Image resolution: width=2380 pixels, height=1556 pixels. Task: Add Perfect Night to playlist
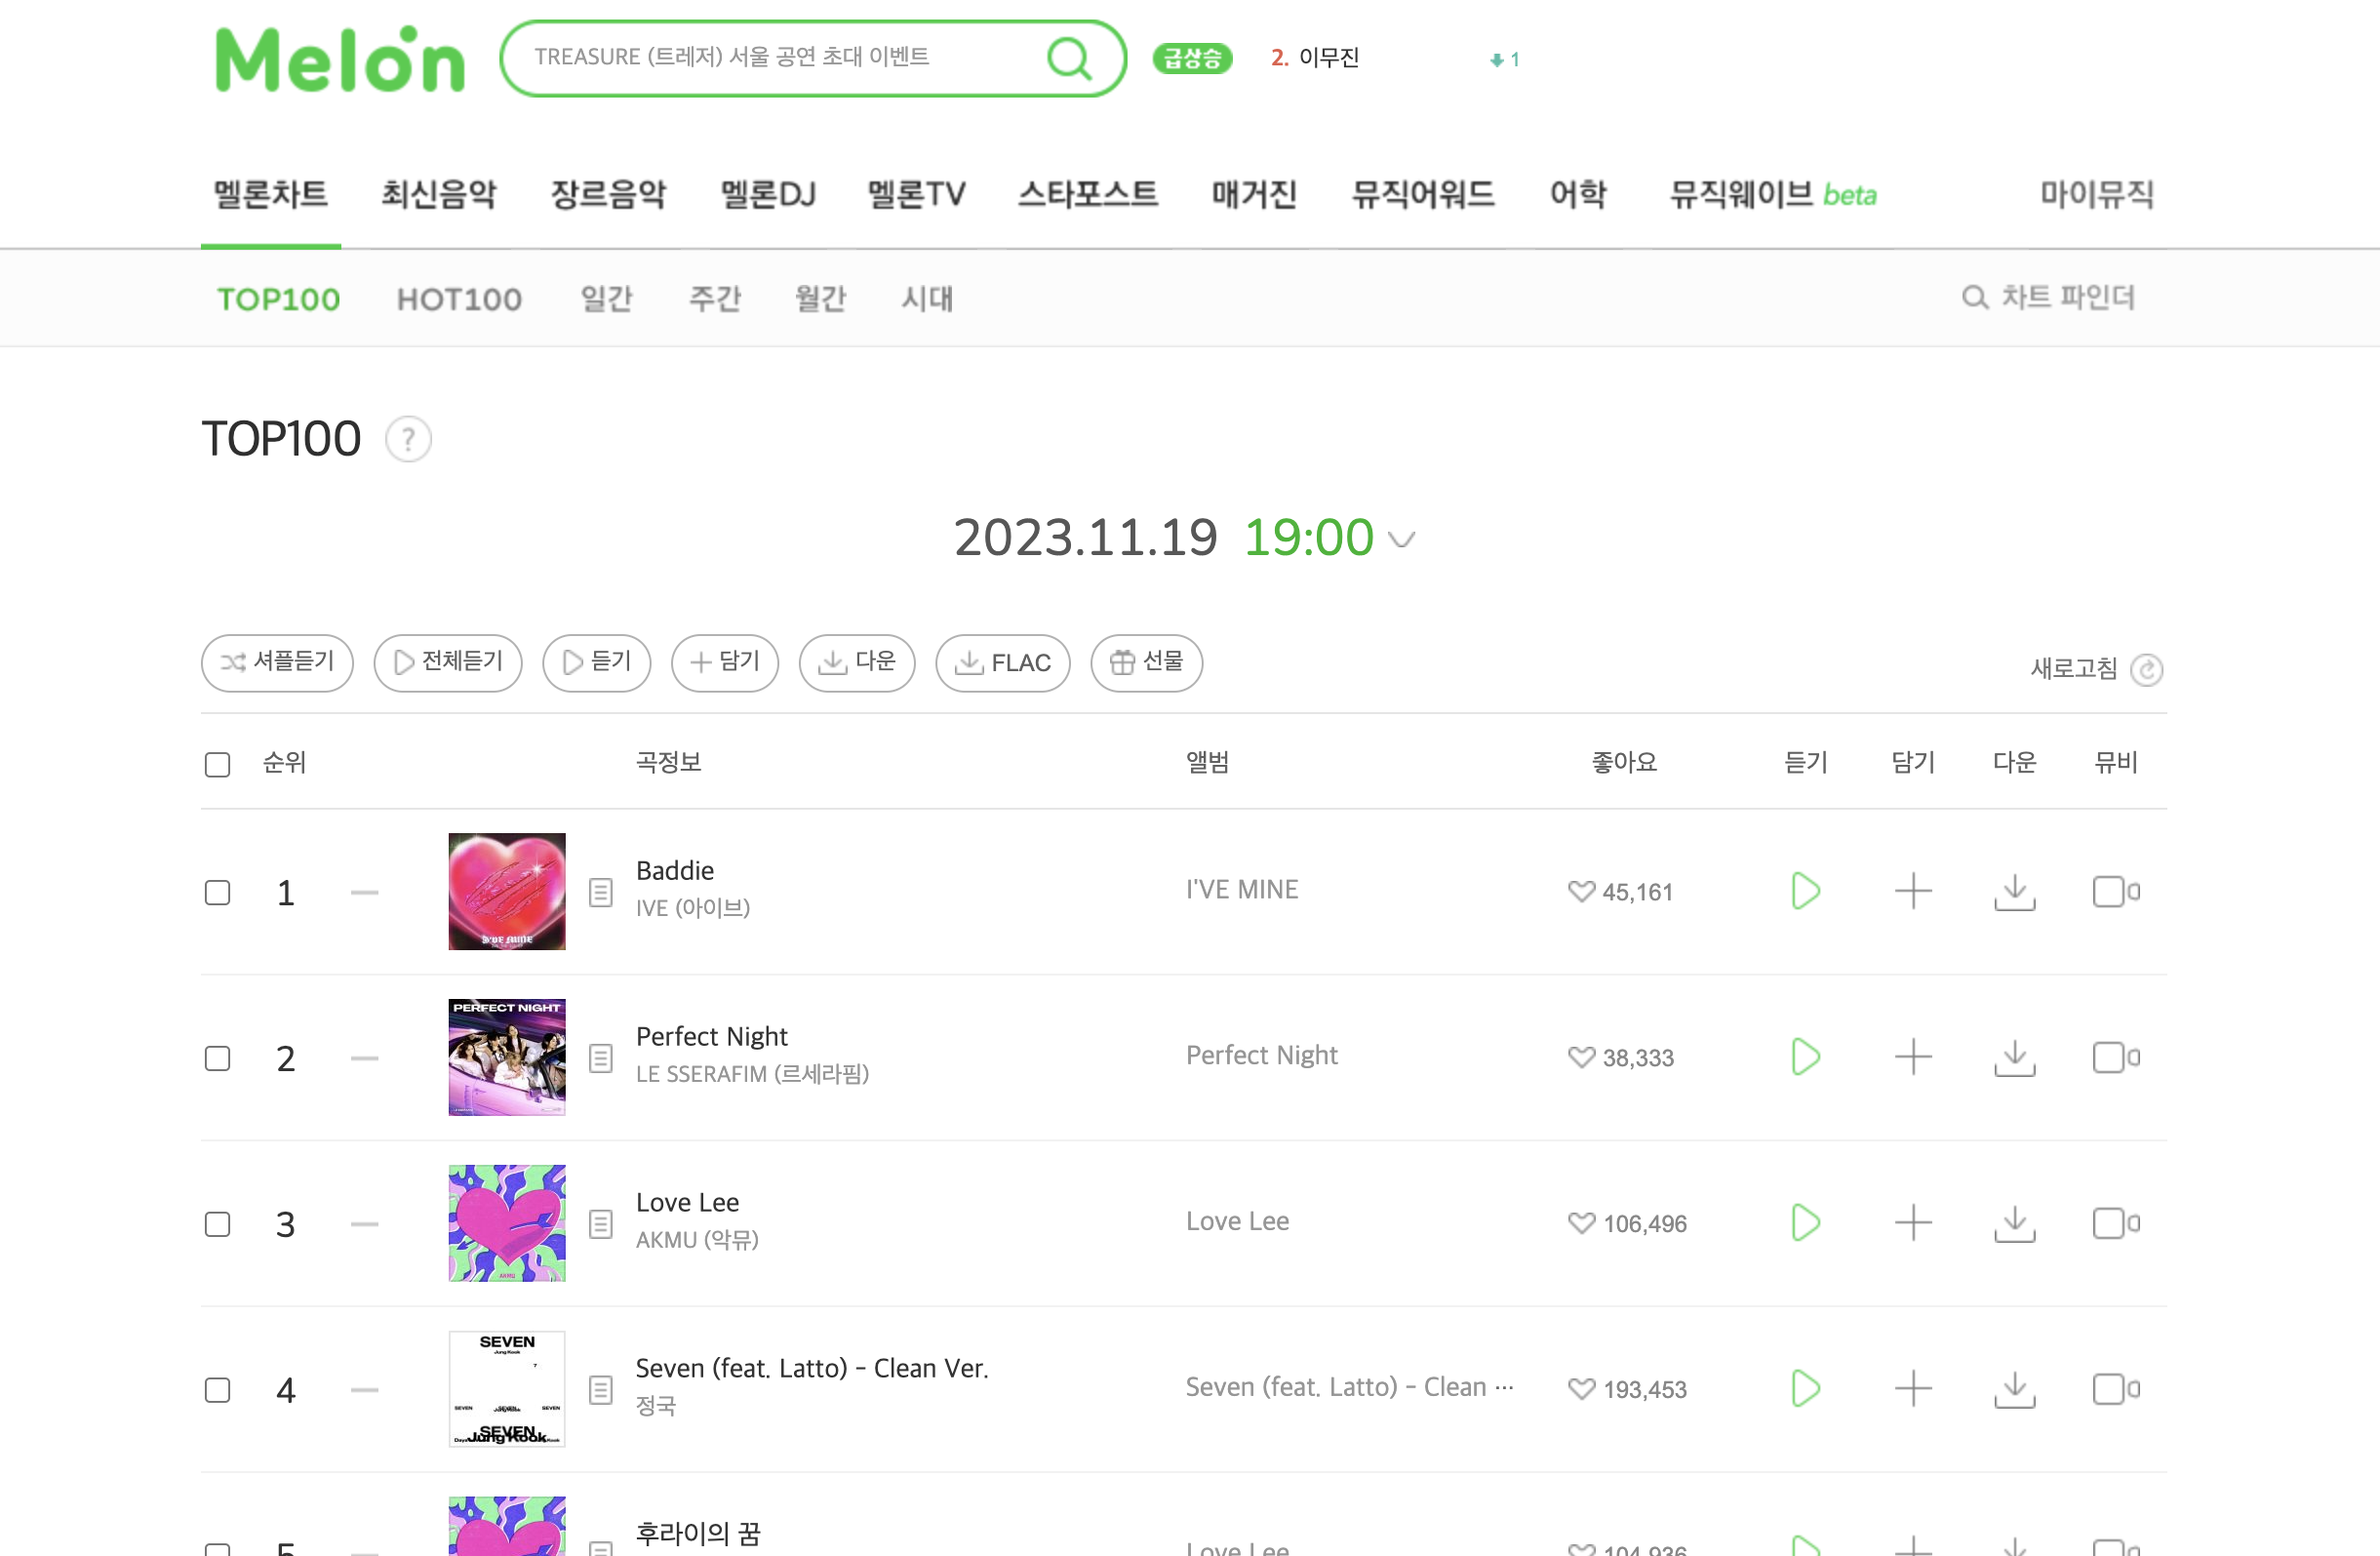1913,1057
